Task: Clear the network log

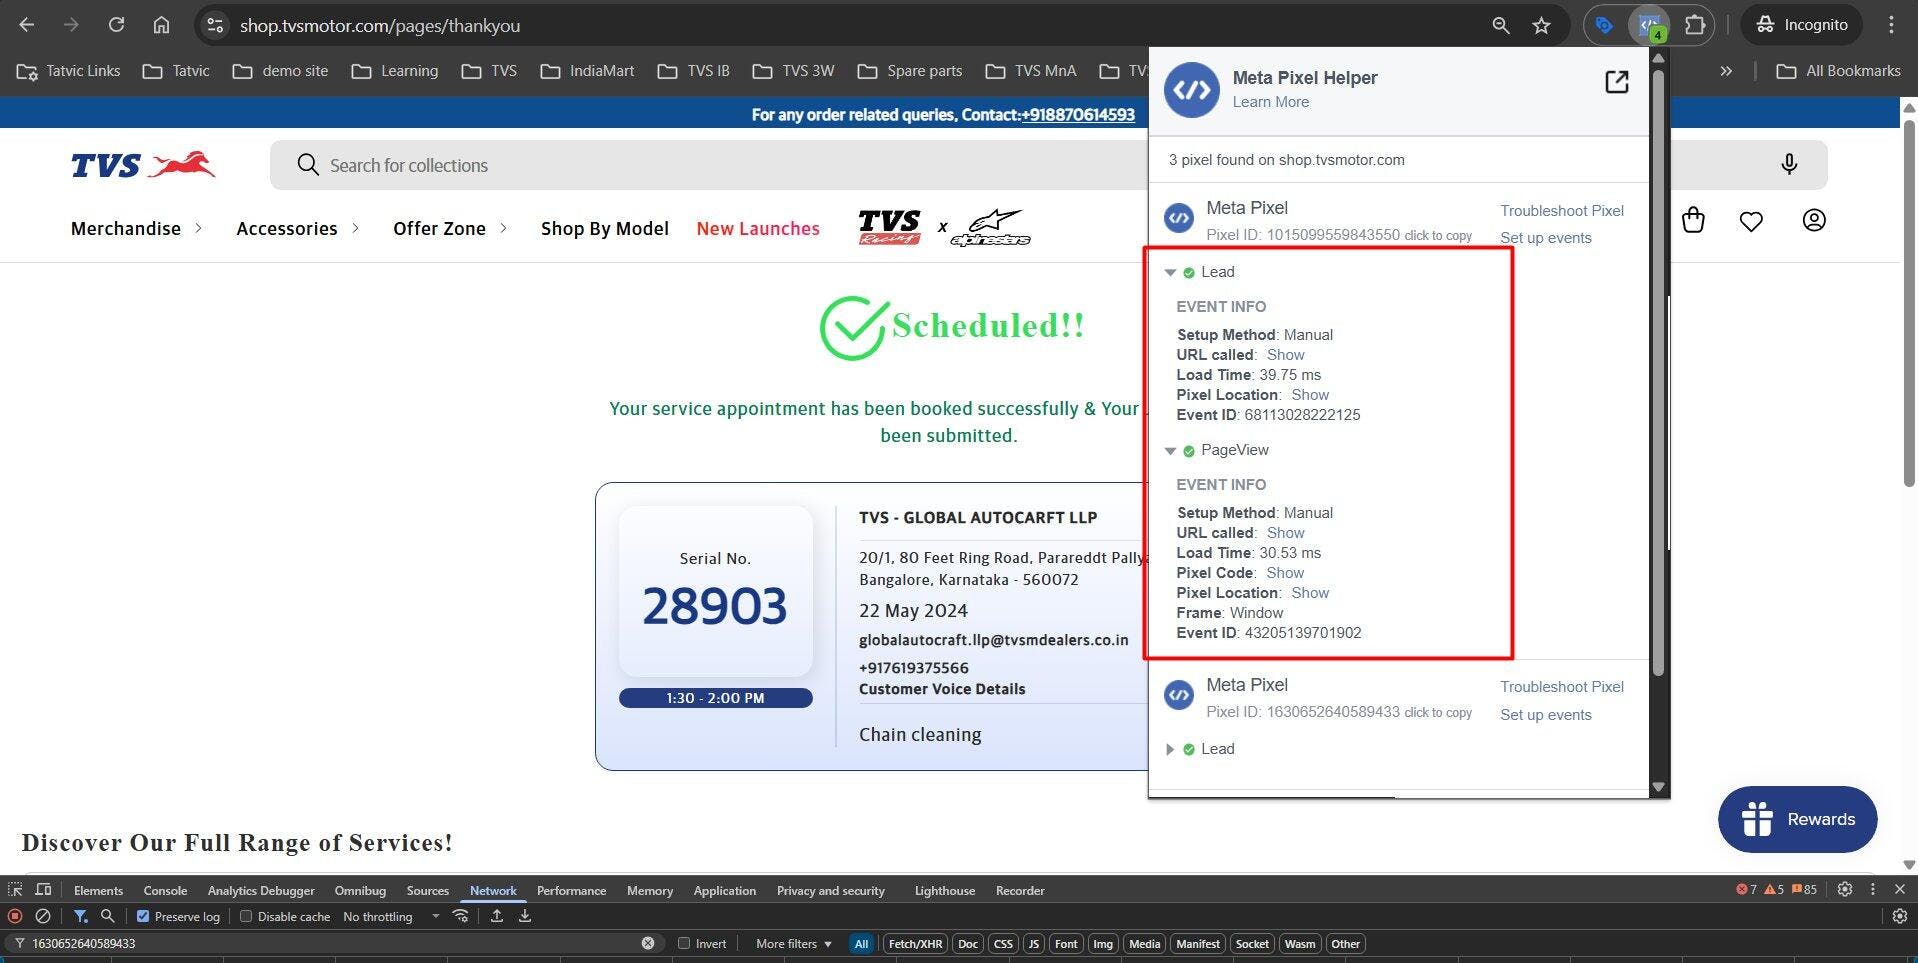Action: [43, 916]
